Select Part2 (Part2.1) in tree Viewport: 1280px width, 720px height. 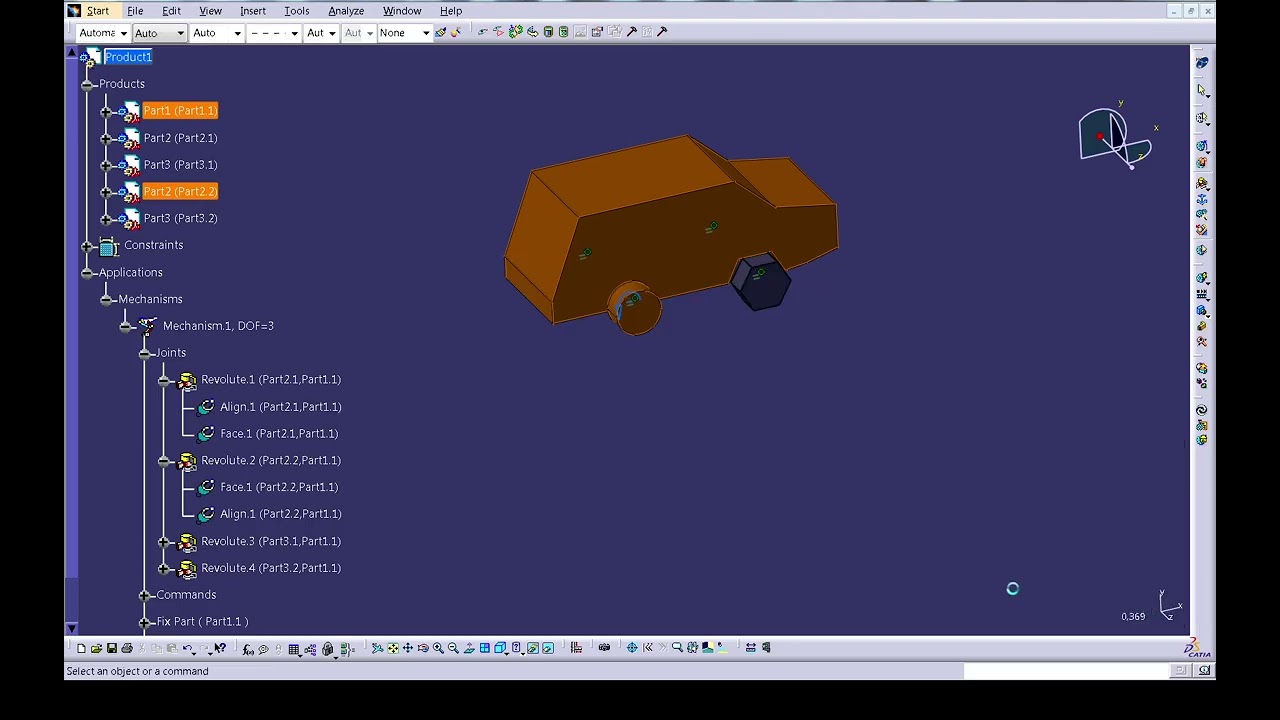coord(180,138)
